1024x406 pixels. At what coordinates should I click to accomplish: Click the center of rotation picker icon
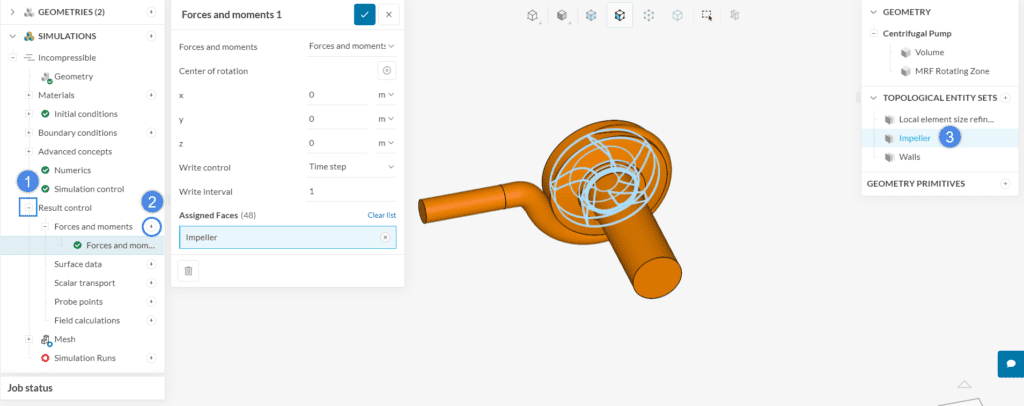387,70
